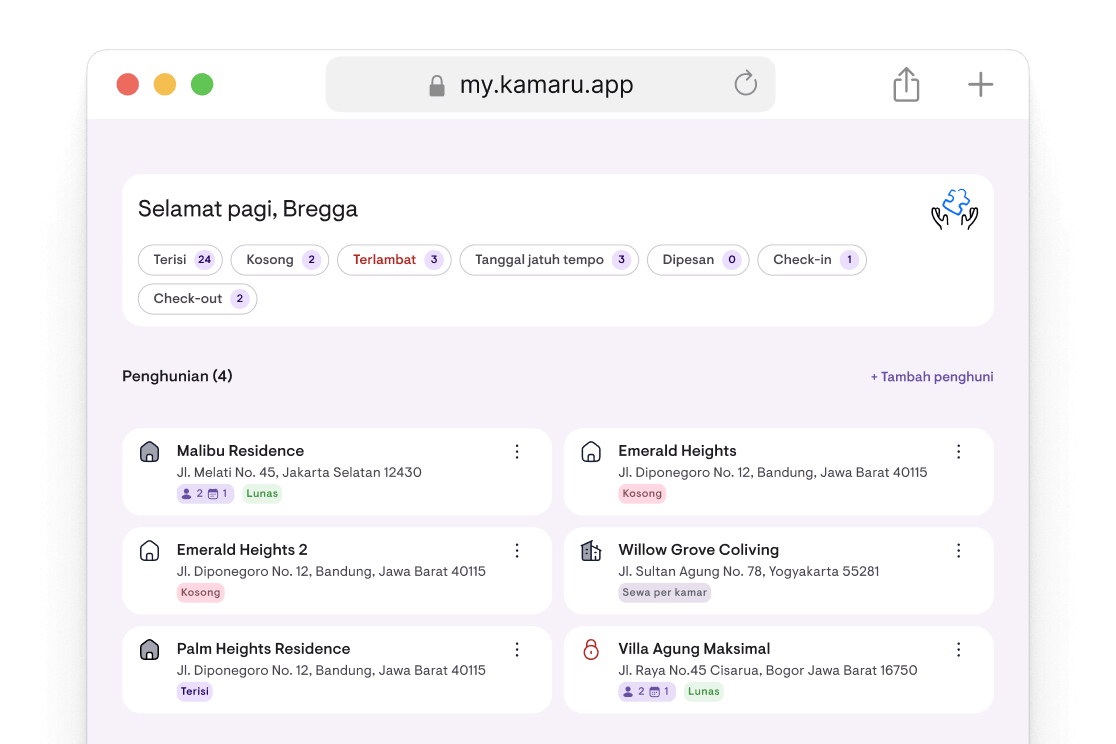
Task: Click address Jl. Melati No. 45
Action: coord(299,472)
